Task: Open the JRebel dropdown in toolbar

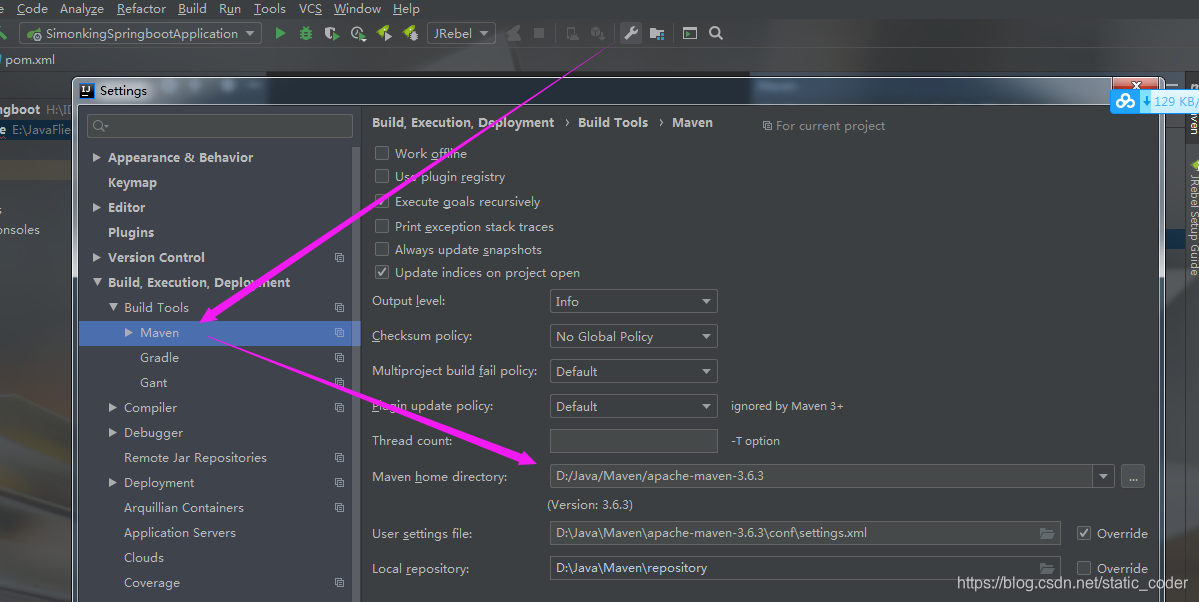Action: point(461,33)
